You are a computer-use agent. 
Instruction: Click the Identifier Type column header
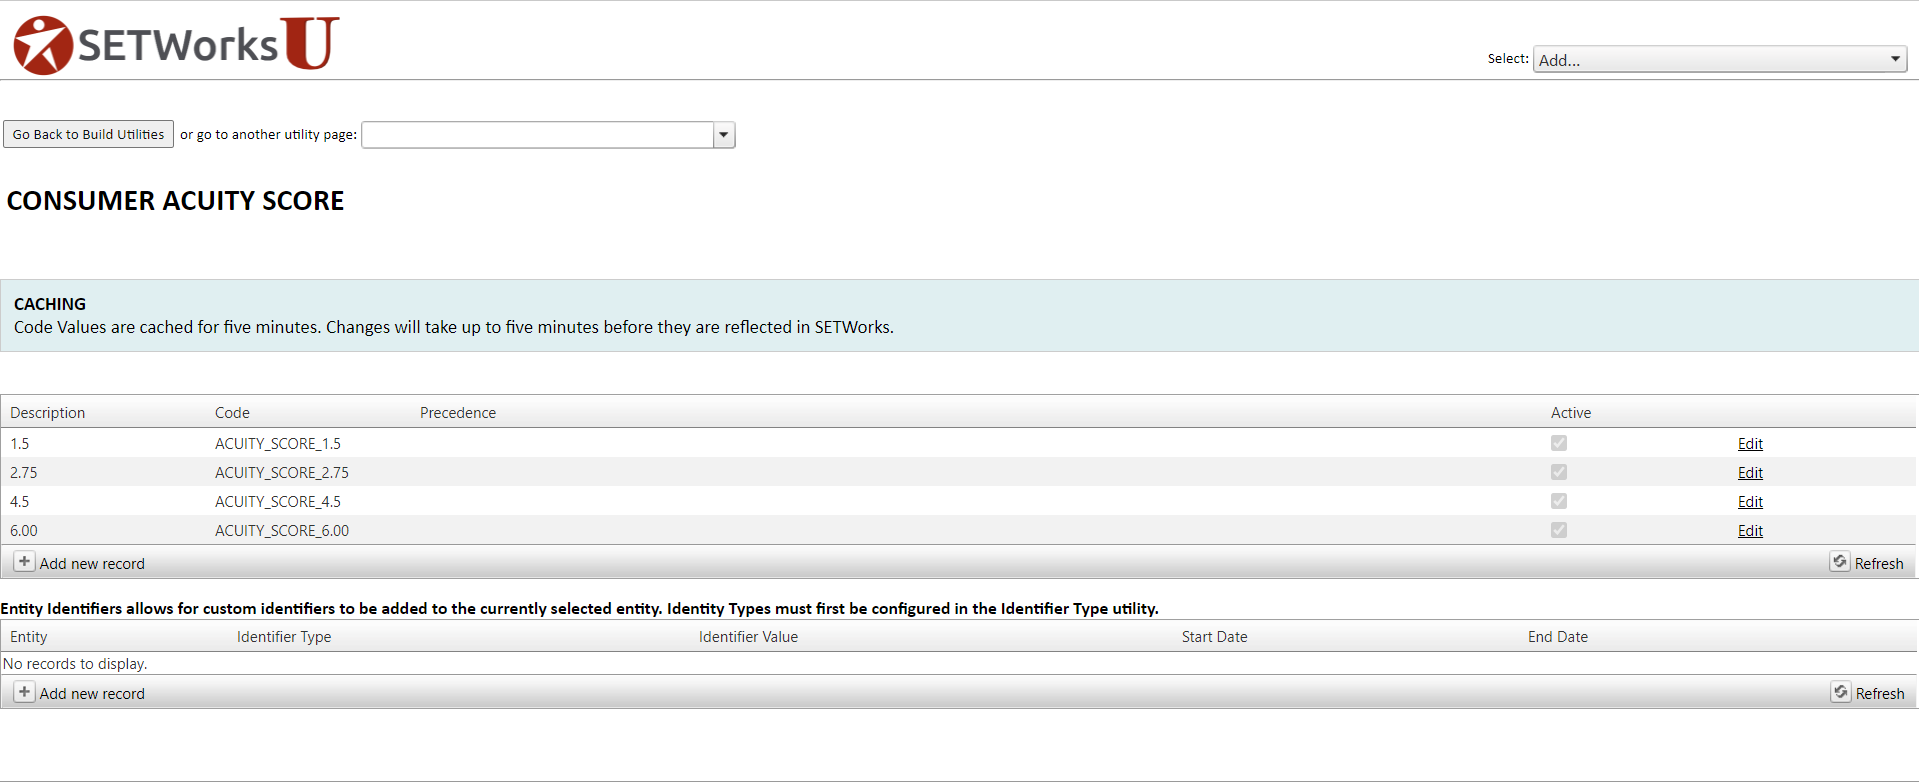click(284, 637)
